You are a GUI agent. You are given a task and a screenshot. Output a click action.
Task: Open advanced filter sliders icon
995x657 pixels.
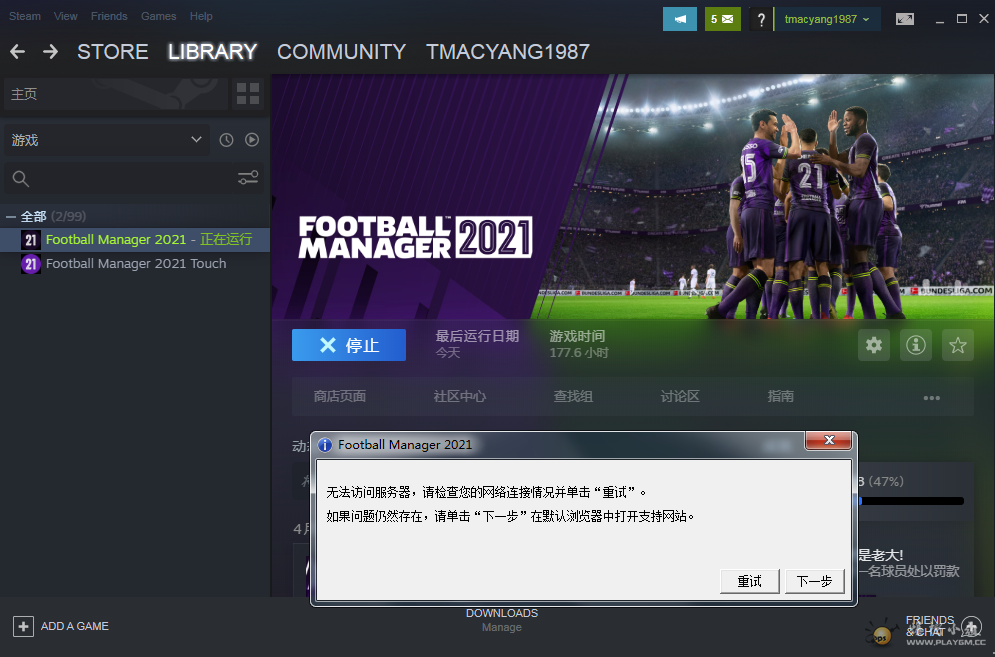point(247,178)
